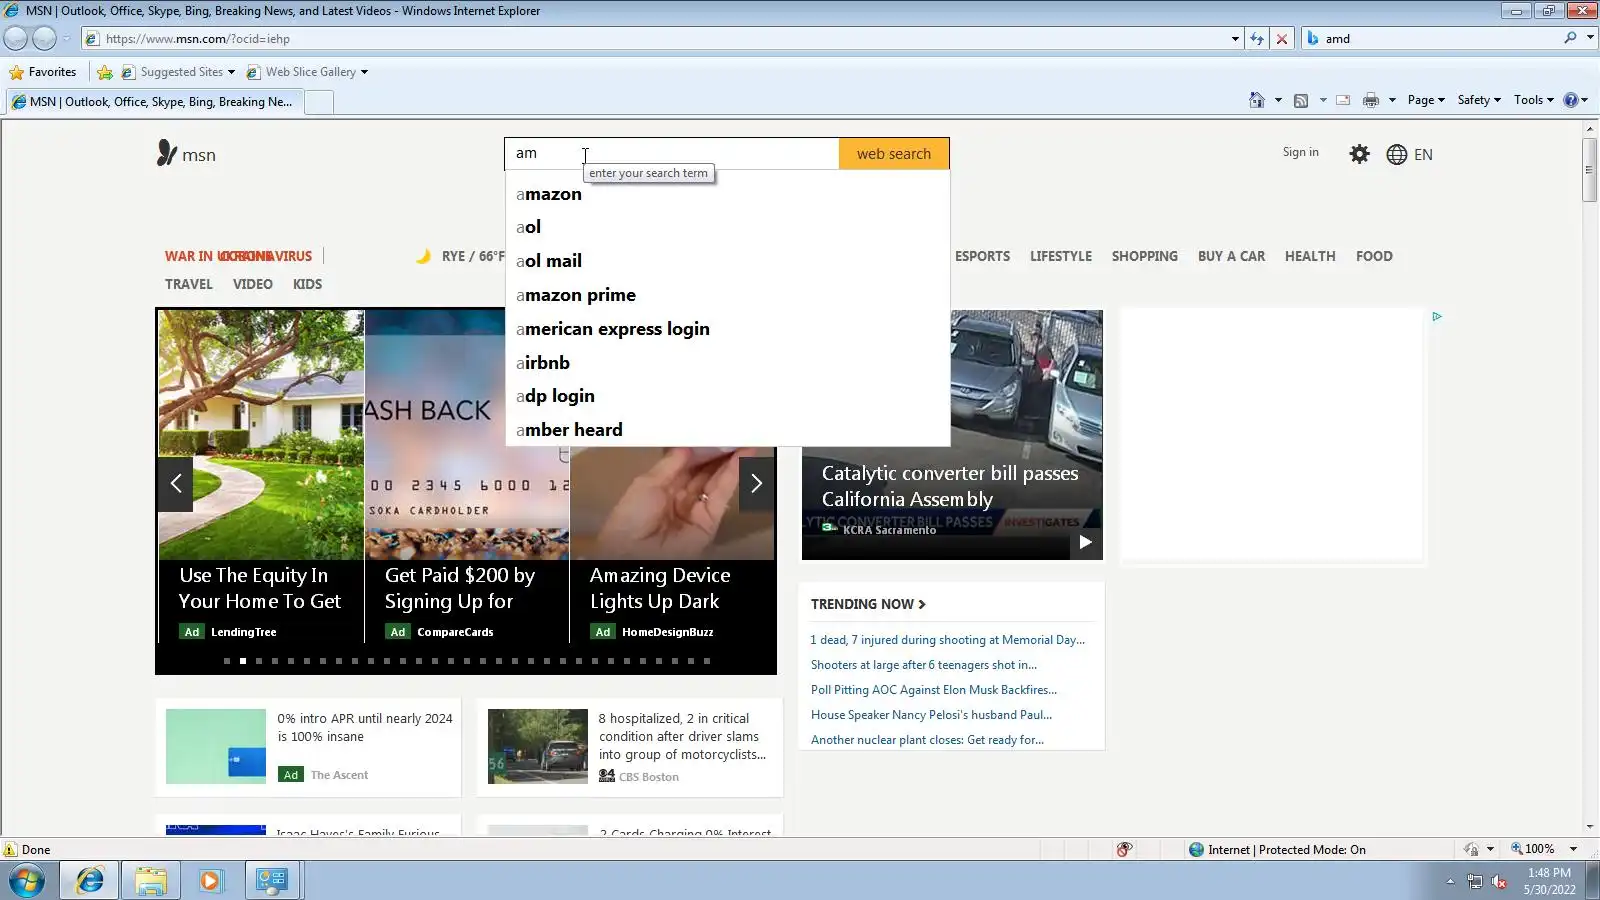Viewport: 1600px width, 900px height.
Task: Click the magnifier icon in the Bing search box
Action: (1570, 38)
